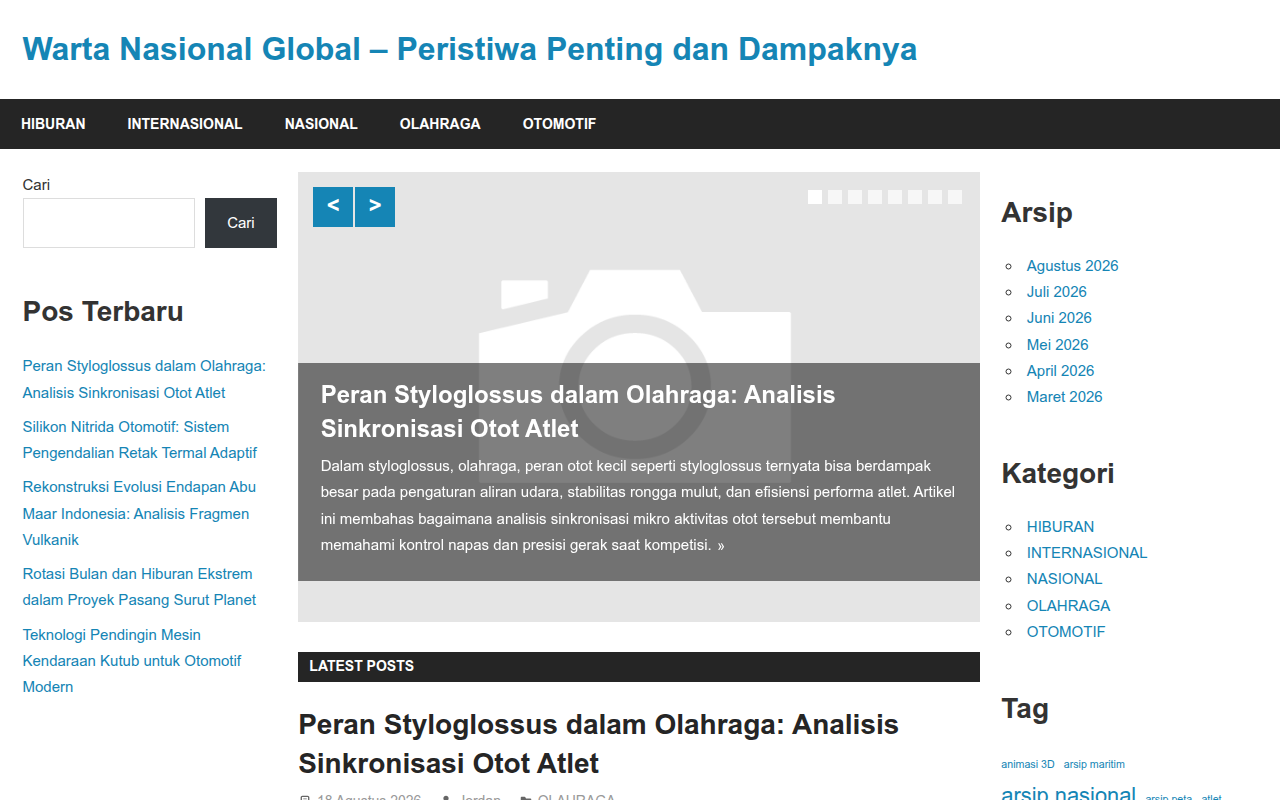This screenshot has height=800, width=1280.
Task: Go to the previous slide with the left arrow
Action: coord(333,207)
